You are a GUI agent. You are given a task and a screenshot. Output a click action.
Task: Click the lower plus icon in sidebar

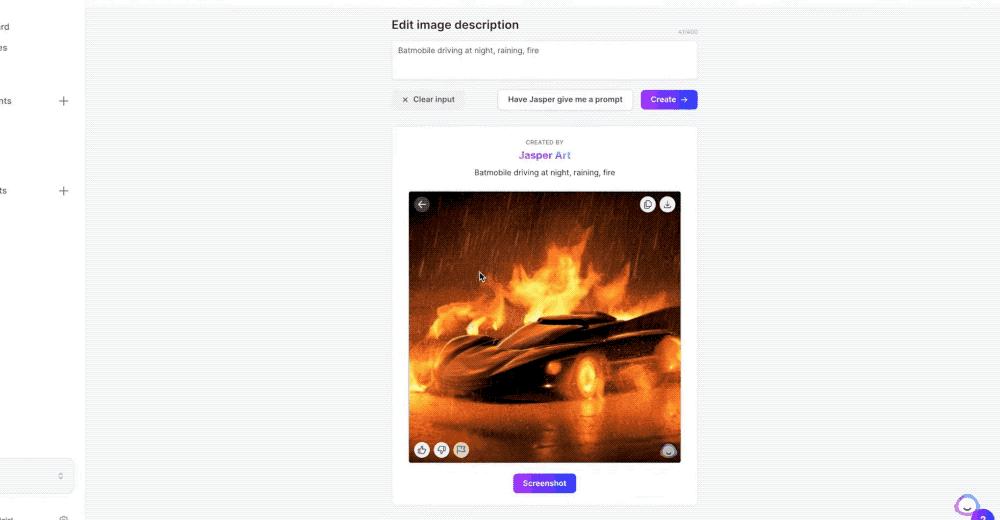63,191
